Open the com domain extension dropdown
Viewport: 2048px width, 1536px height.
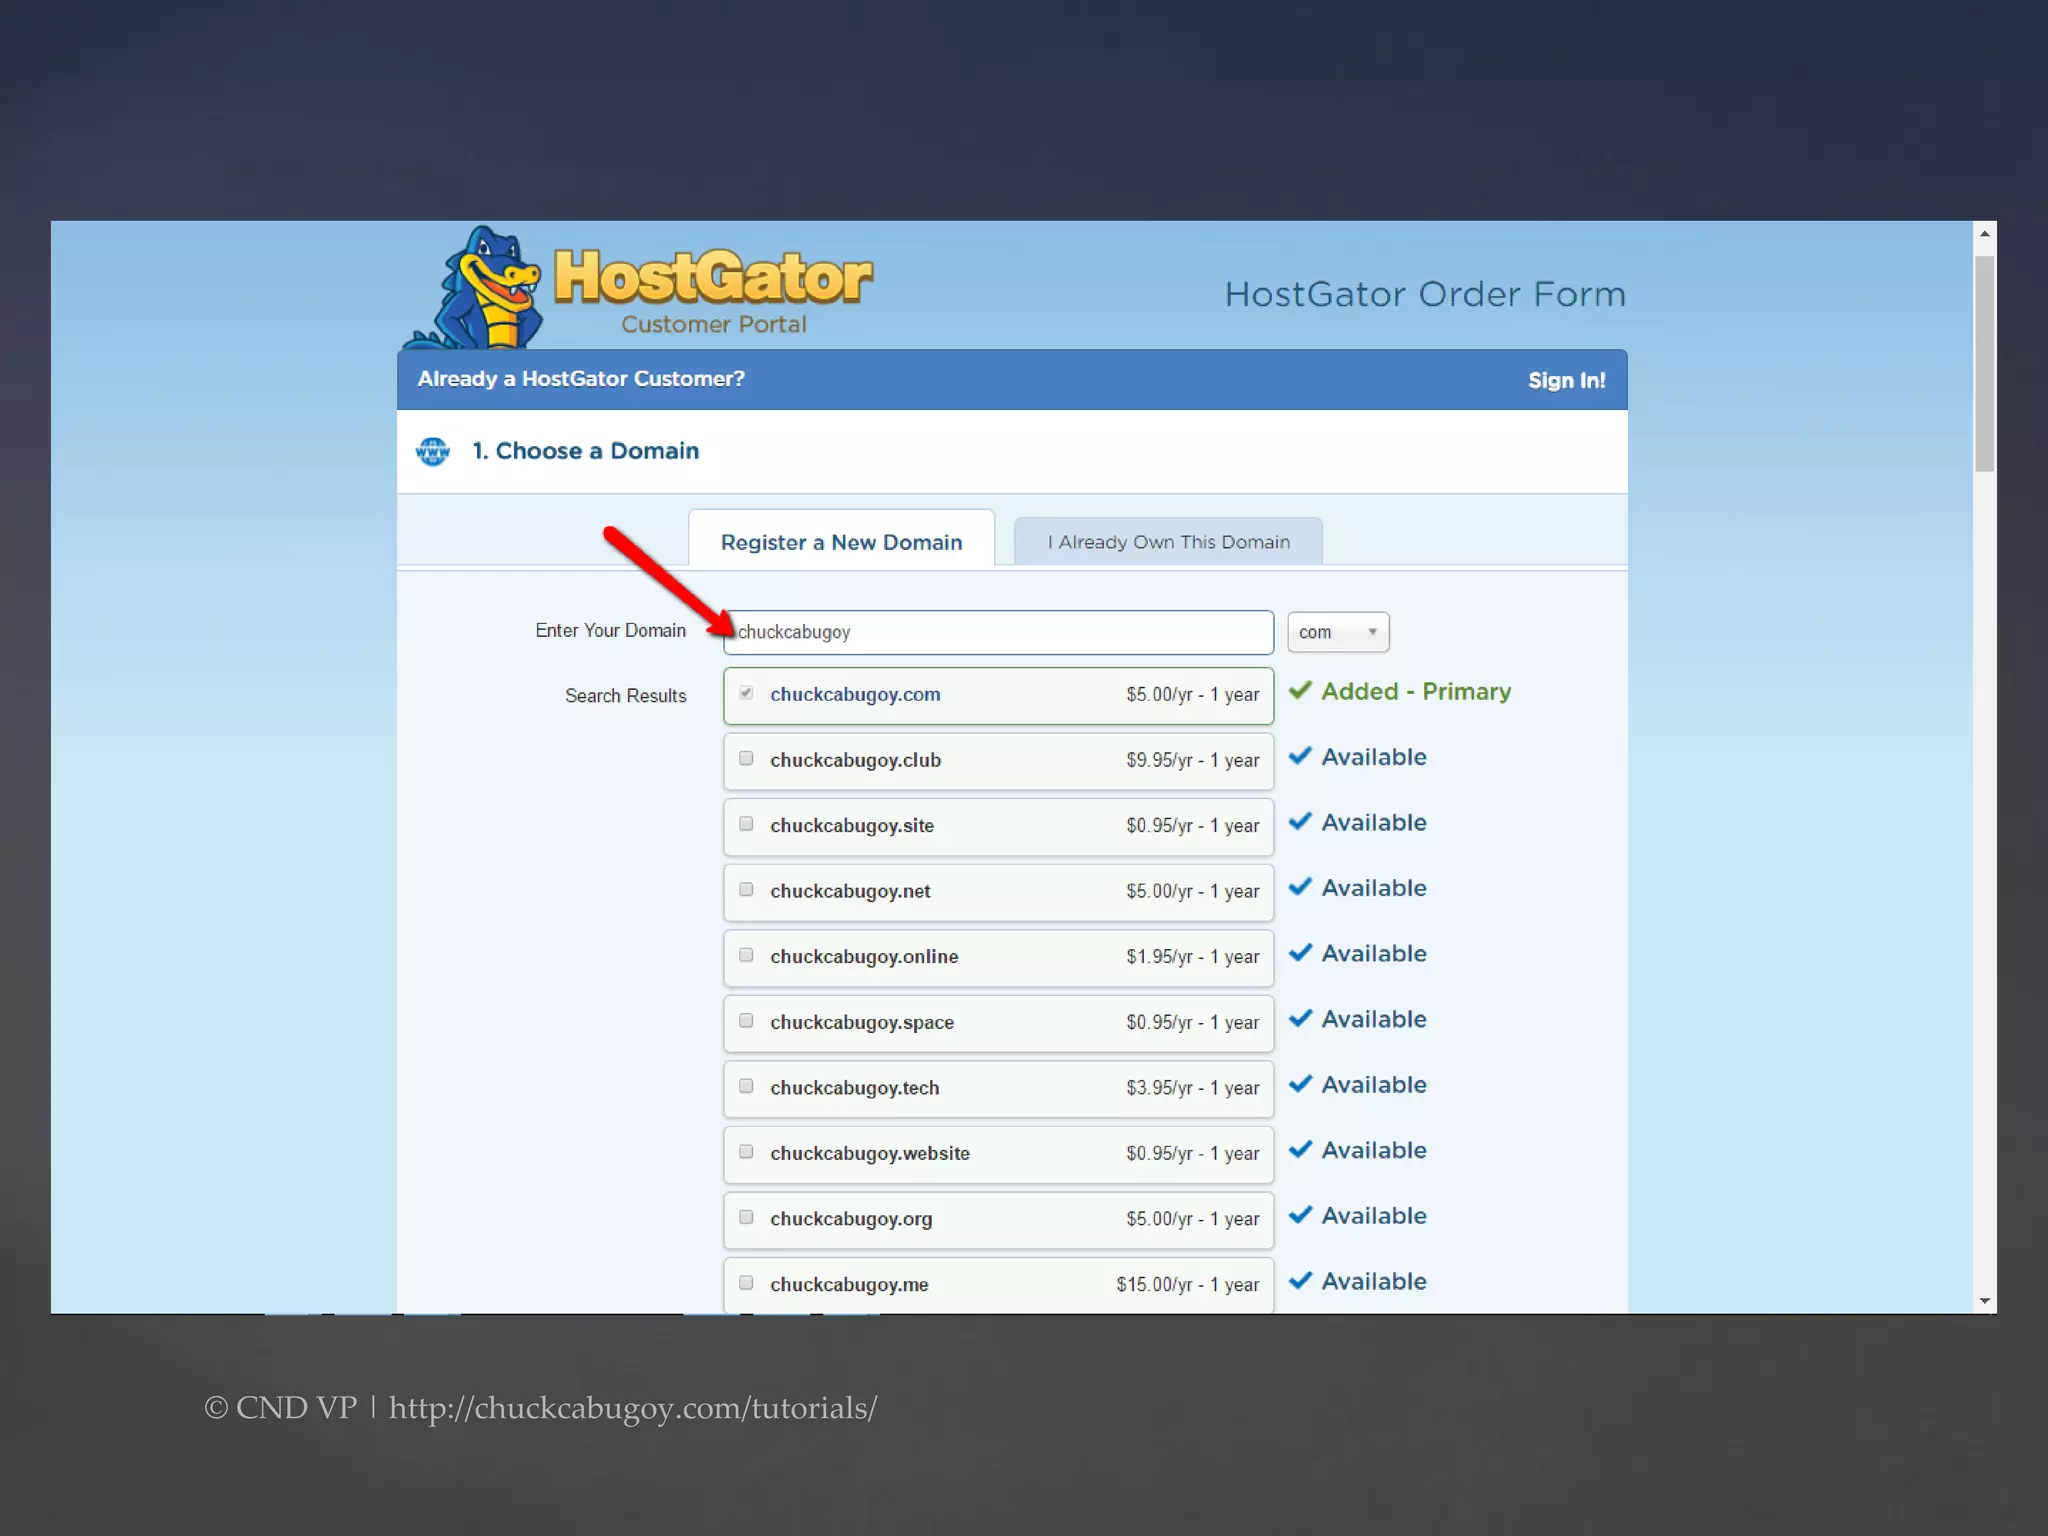pos(1338,632)
